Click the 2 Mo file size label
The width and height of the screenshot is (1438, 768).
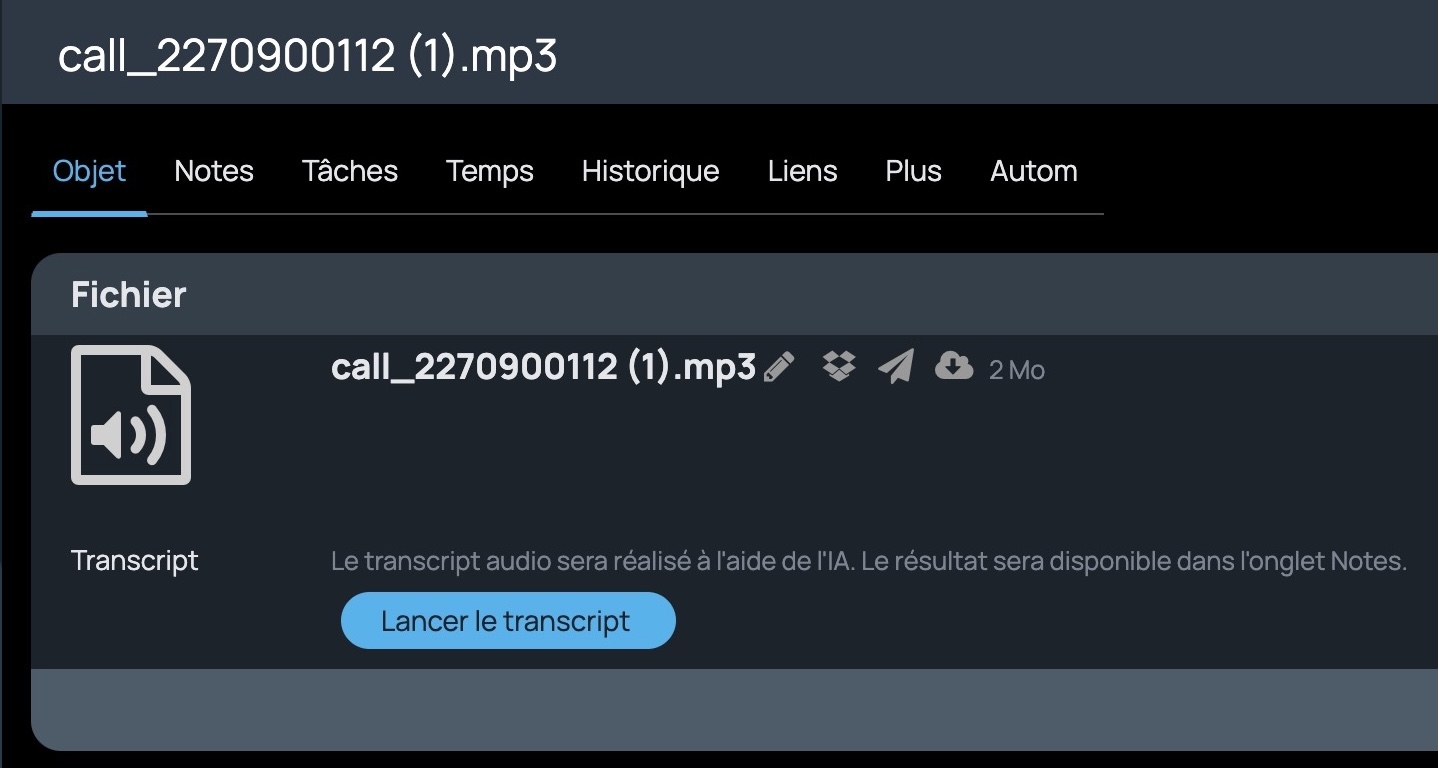[1017, 370]
